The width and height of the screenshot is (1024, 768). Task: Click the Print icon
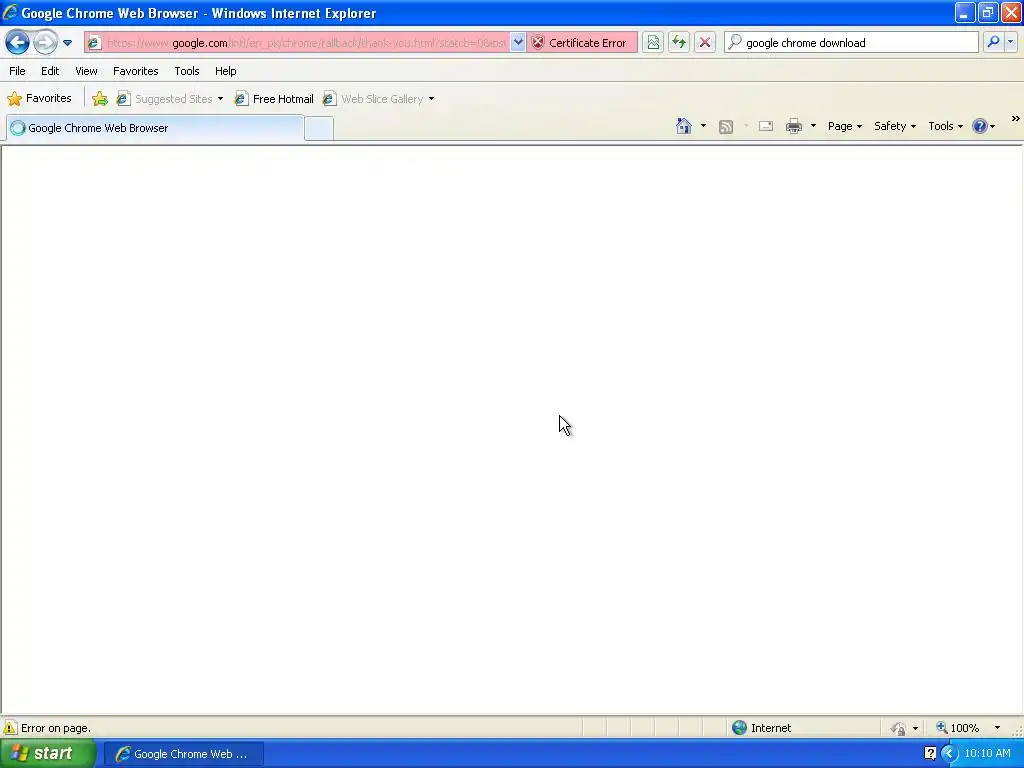click(793, 126)
